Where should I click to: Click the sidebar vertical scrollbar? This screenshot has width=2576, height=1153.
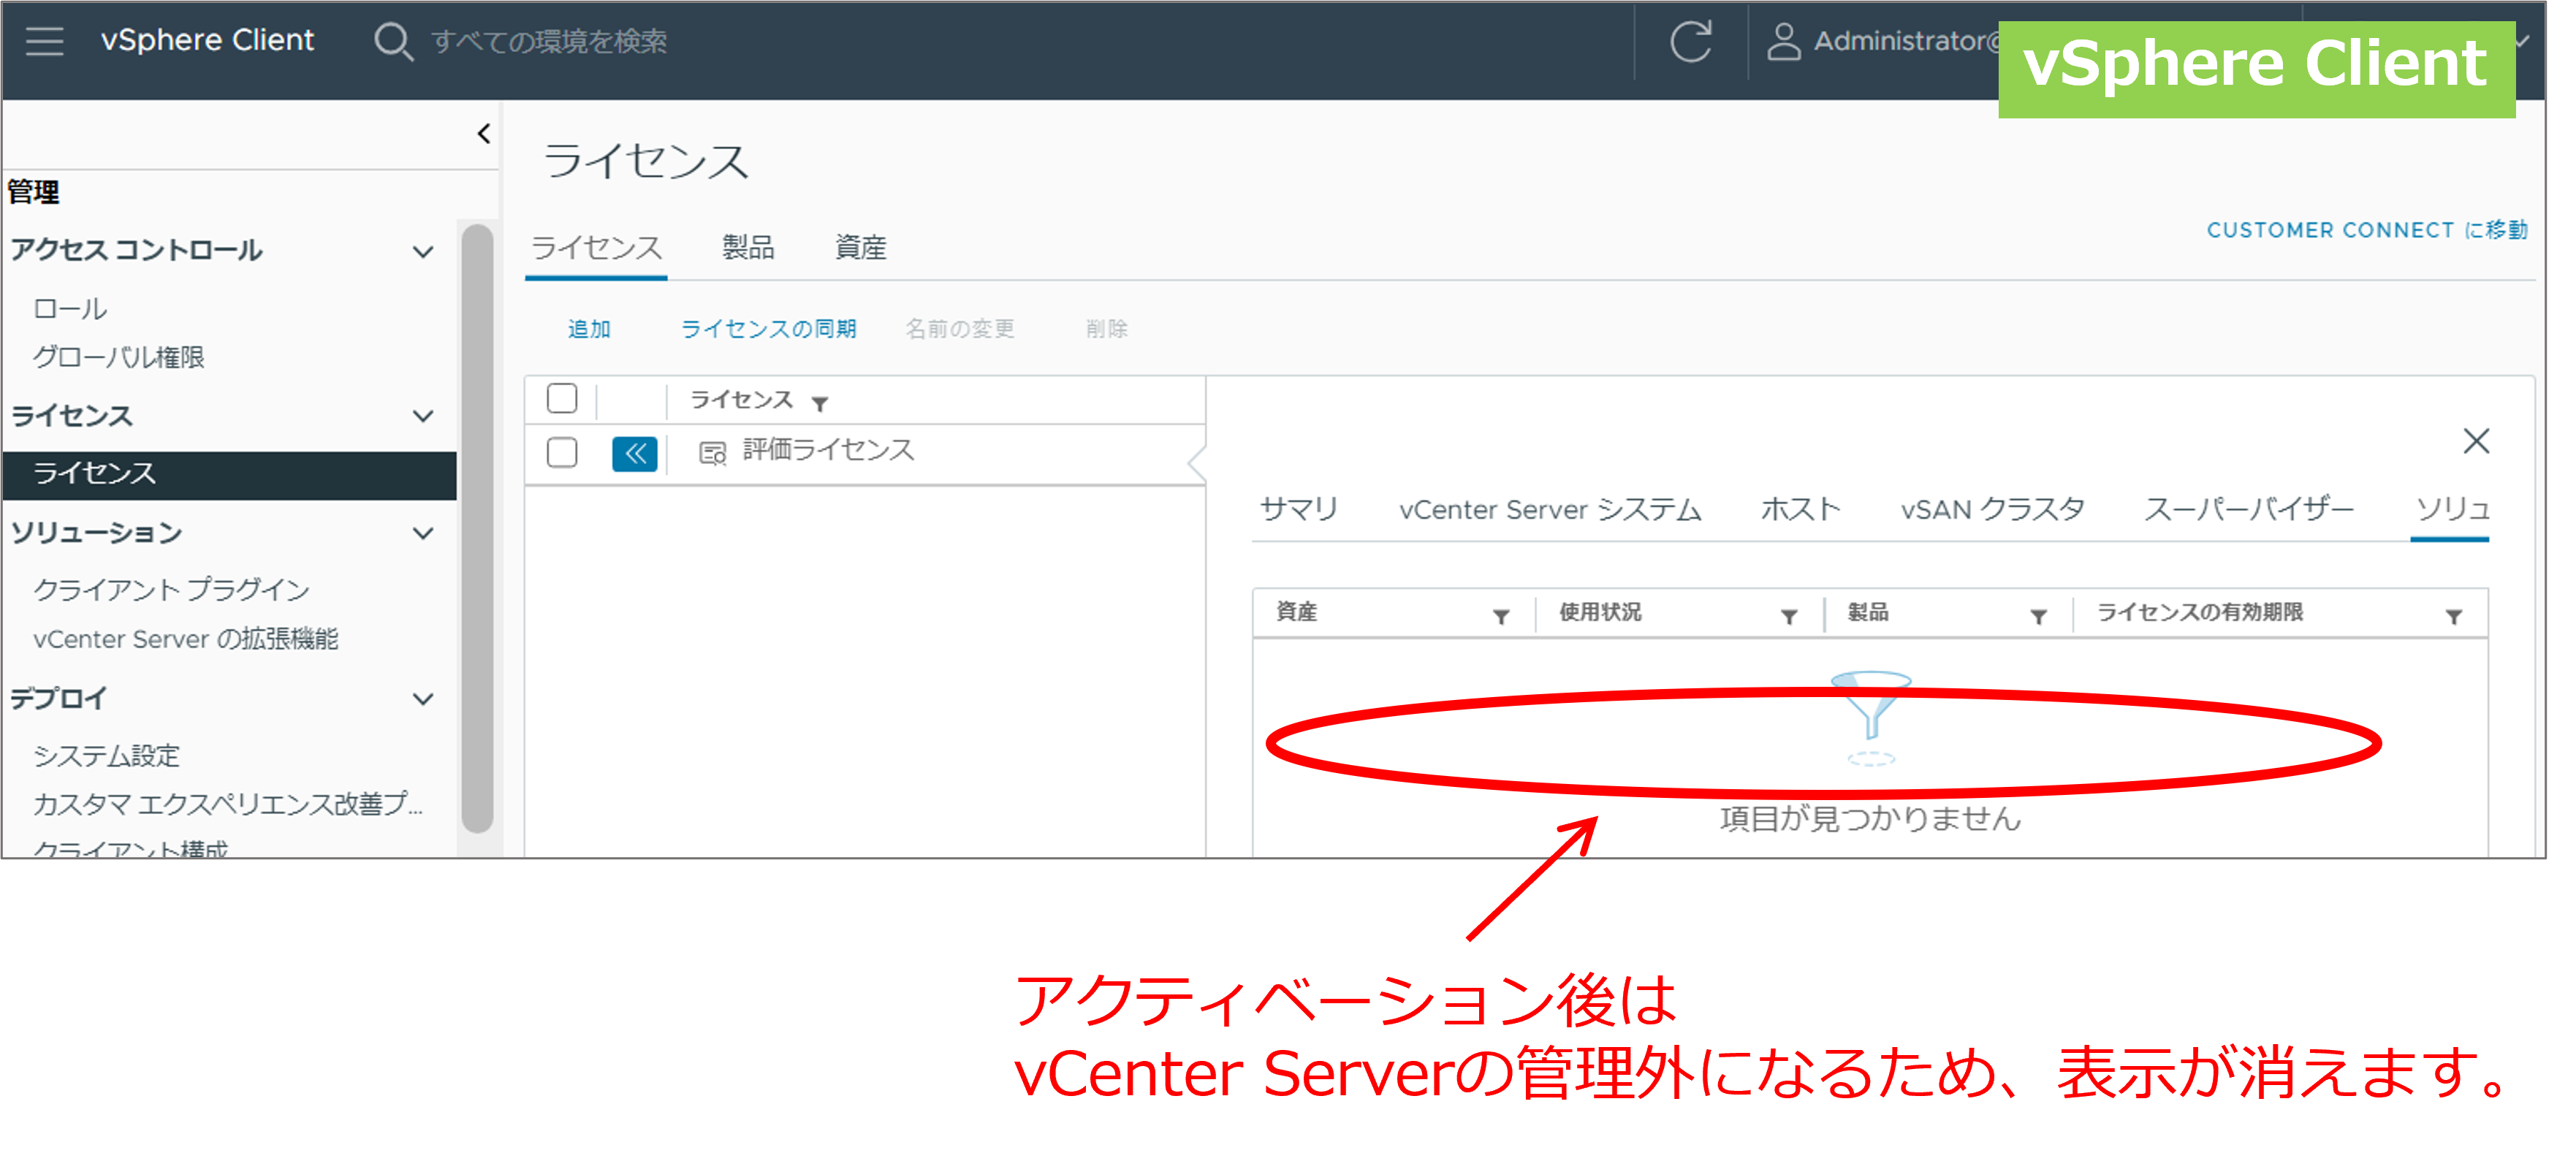tap(478, 528)
